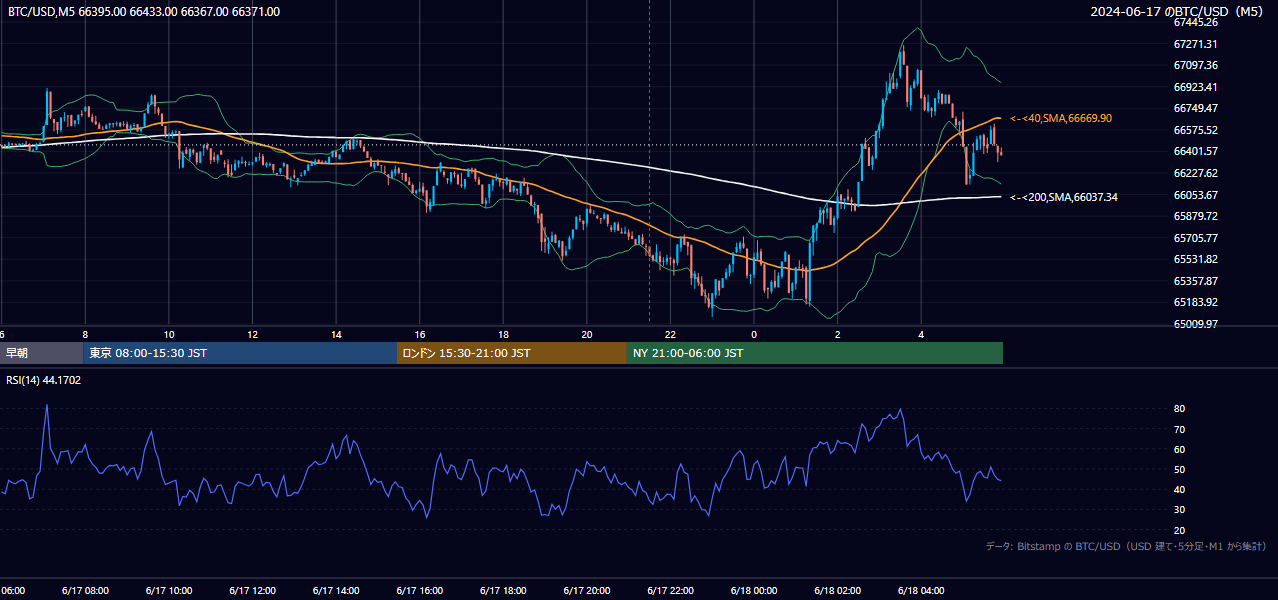Click the ロンドン 15:30-21:00 JST session bar
The height and width of the screenshot is (600, 1278).
(x=512, y=353)
